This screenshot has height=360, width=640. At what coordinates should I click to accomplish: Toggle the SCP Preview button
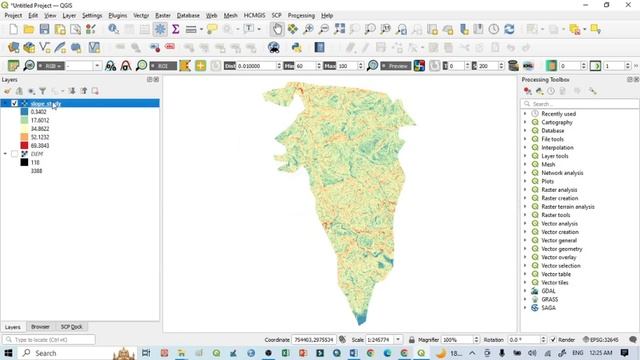pyautogui.click(x=396, y=66)
